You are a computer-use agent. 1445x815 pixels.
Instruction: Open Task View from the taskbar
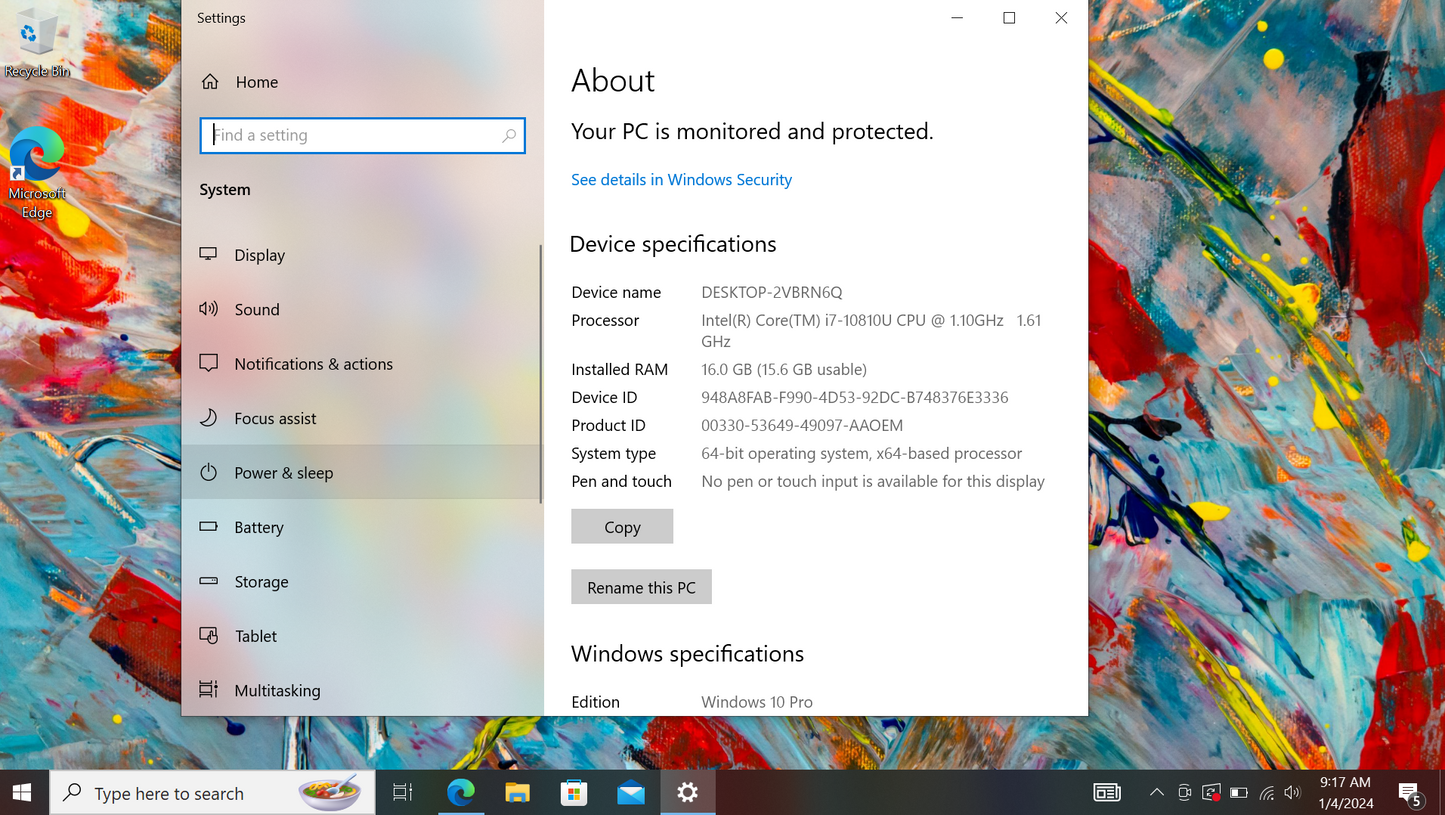tap(402, 792)
